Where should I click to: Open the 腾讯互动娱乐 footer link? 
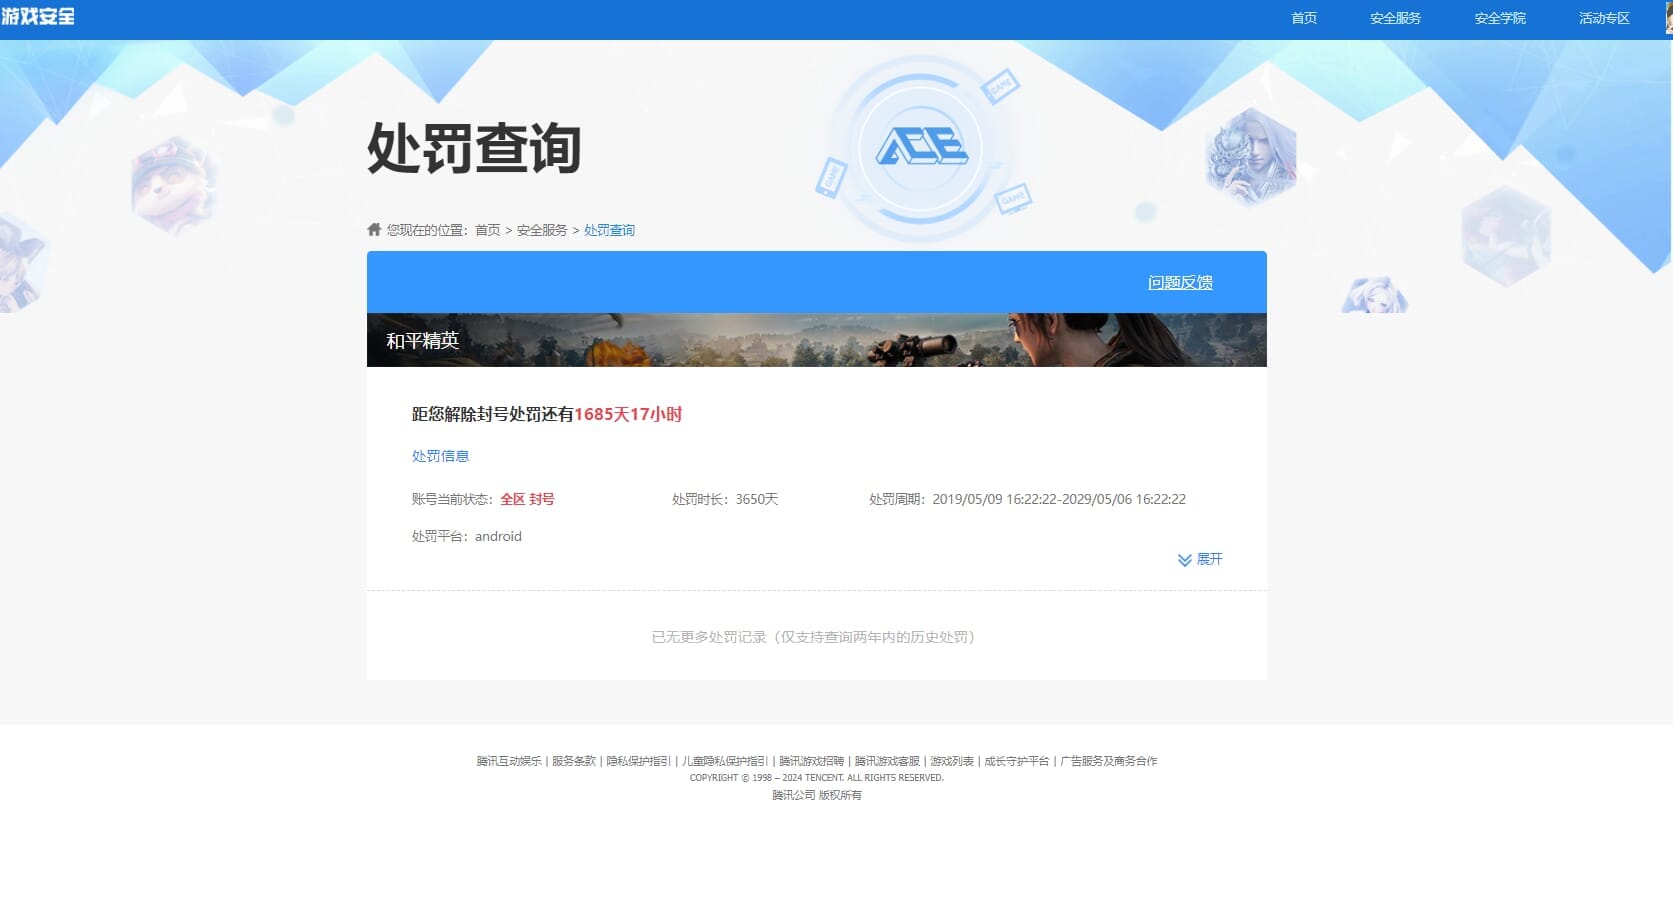point(509,761)
